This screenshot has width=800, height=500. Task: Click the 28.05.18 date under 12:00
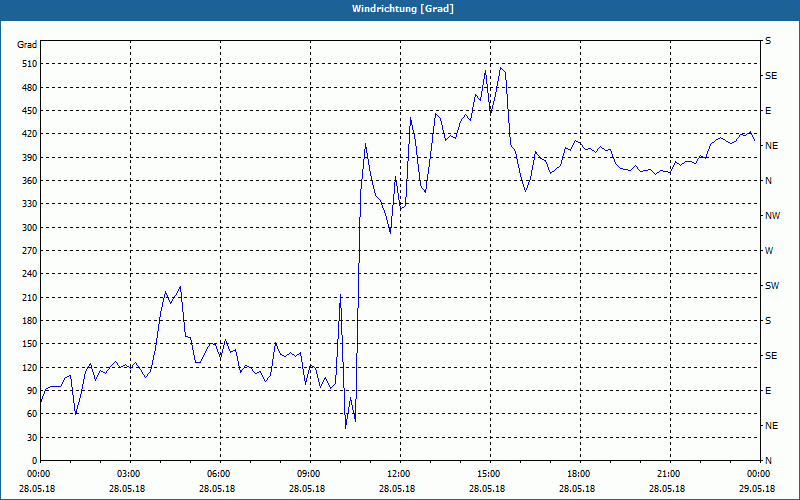[x=396, y=489]
